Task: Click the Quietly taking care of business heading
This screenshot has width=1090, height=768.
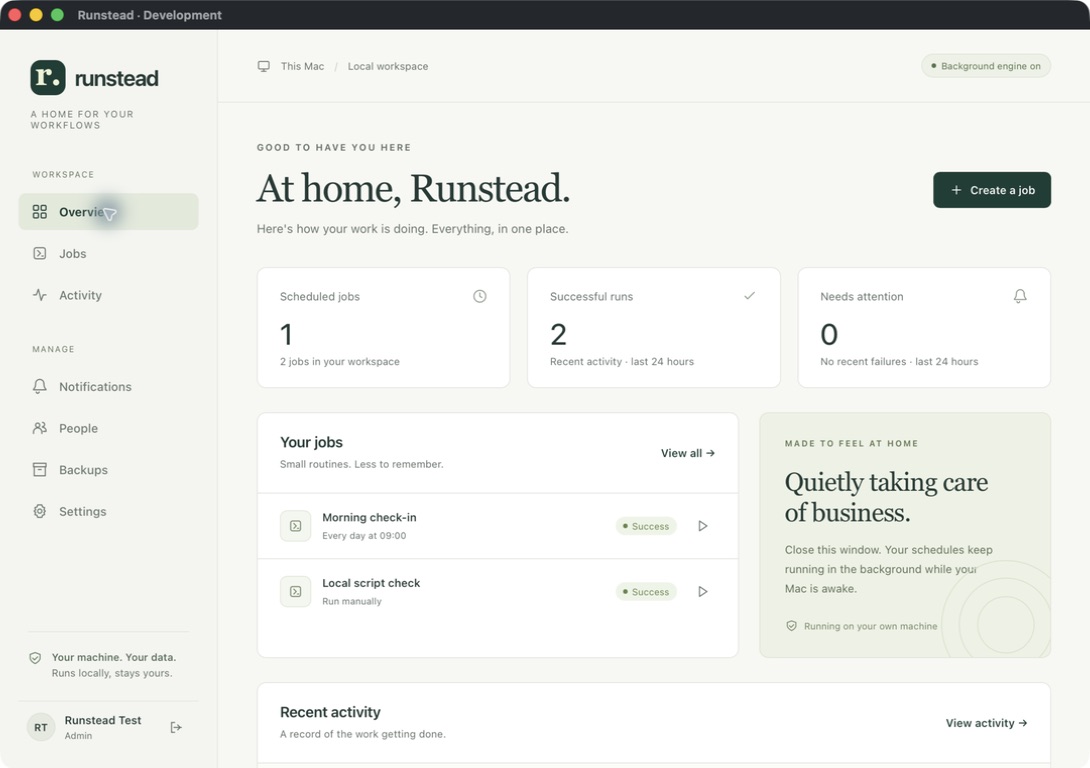Action: click(x=886, y=497)
